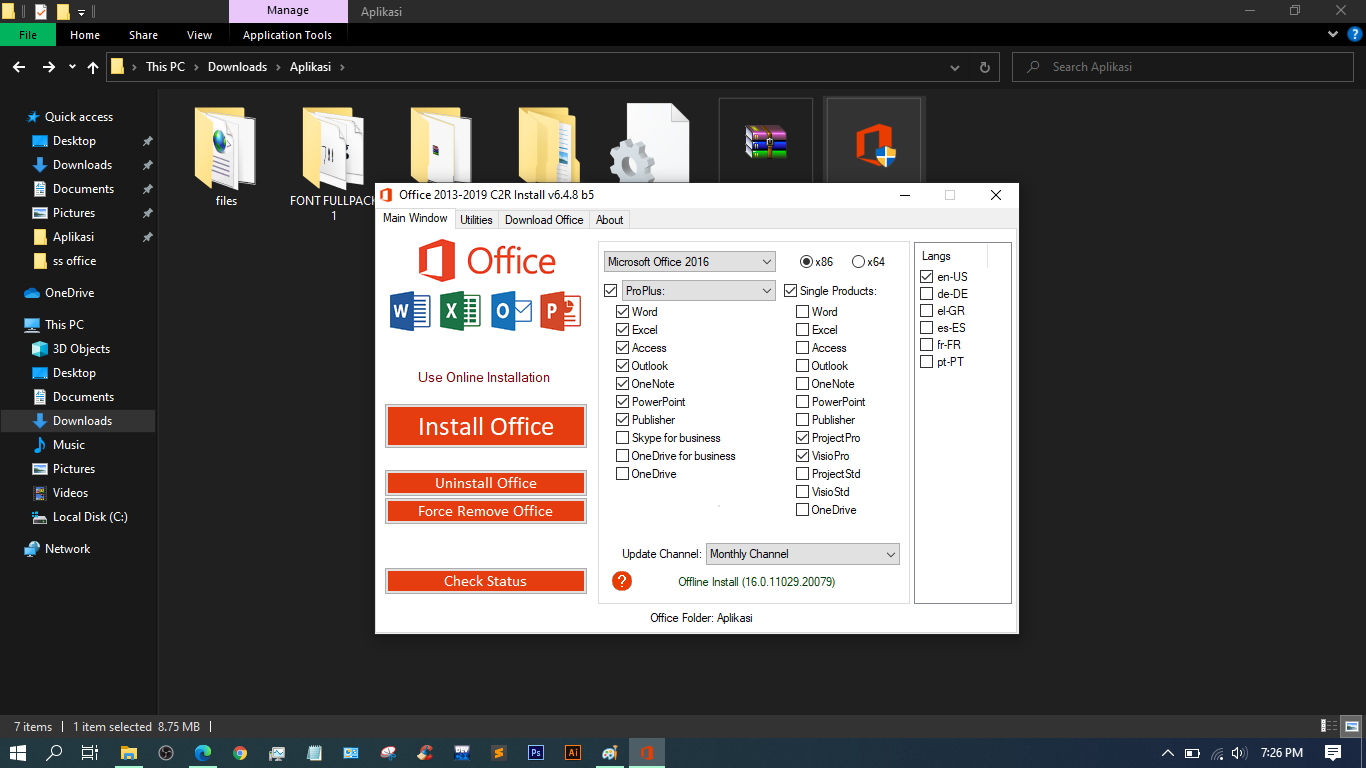This screenshot has height=768, width=1366.
Task: Uncheck ProjectPro single product
Action: coord(803,438)
